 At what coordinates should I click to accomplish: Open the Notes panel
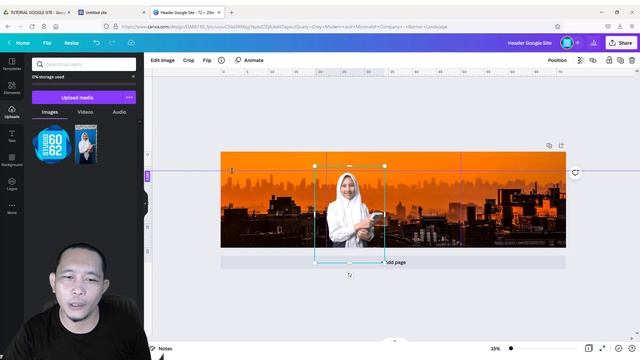[161, 348]
